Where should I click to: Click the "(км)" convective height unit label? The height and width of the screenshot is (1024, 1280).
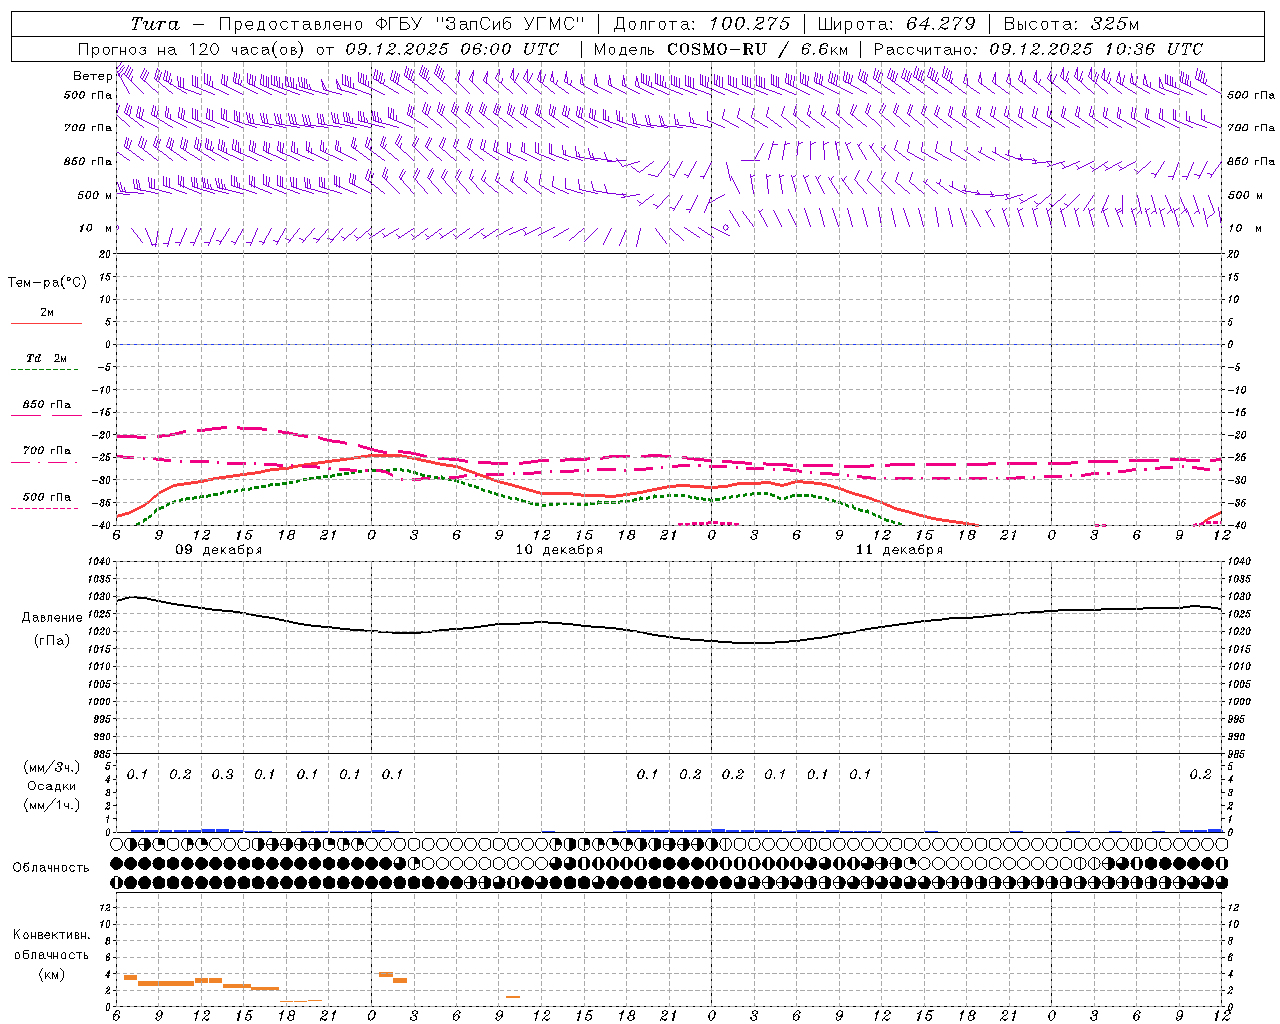coord(51,973)
